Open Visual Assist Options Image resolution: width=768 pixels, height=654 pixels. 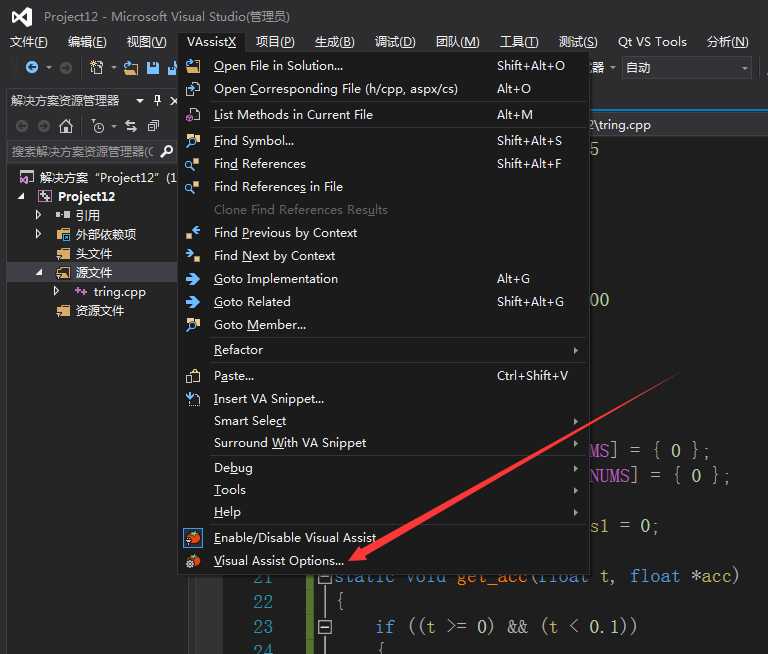point(384,561)
